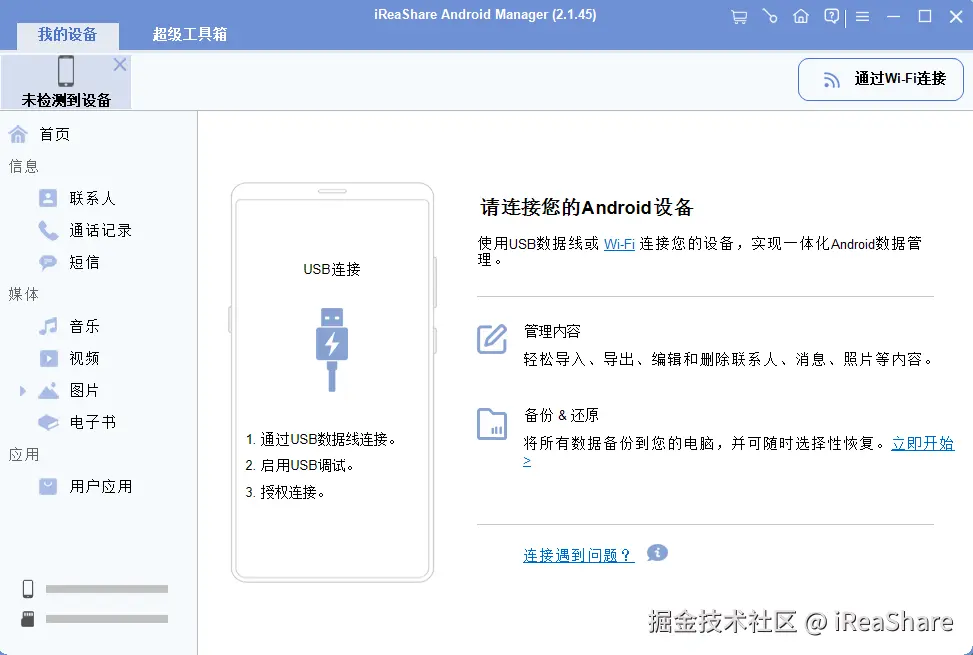The width and height of the screenshot is (973, 655).
Task: Click the 应用 section heading
Action: click(x=24, y=455)
